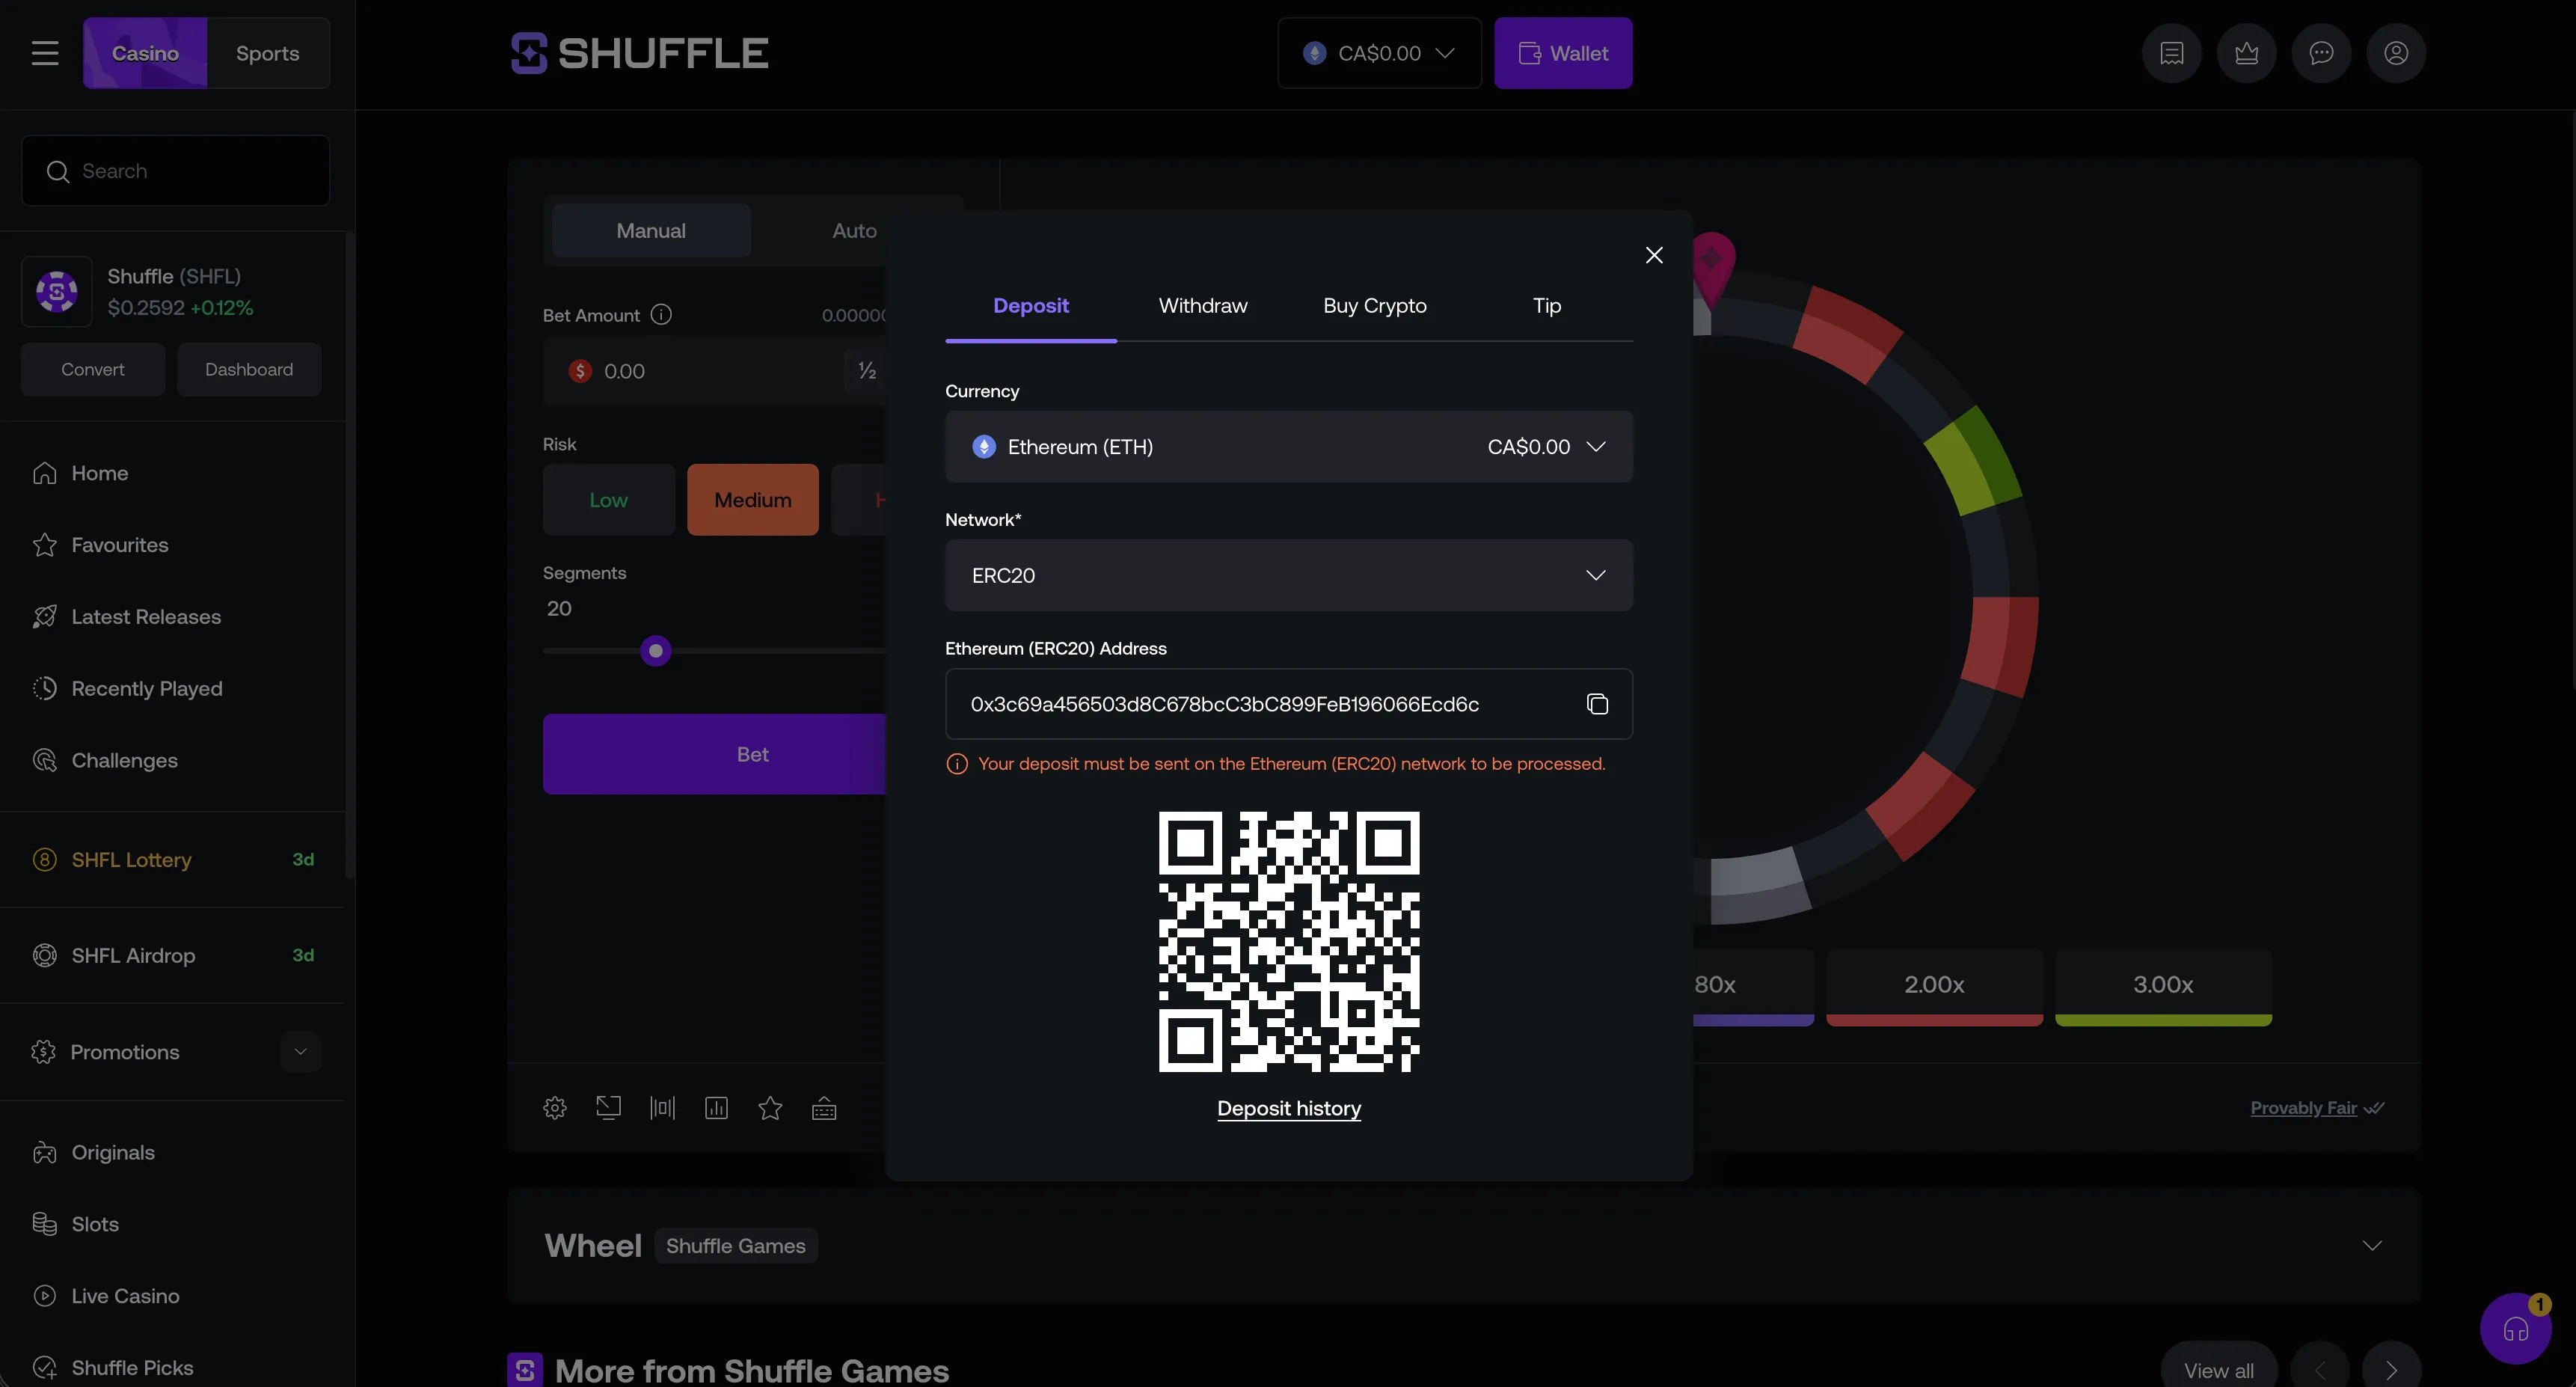Click the Wallet button
The image size is (2576, 1387).
point(1563,53)
